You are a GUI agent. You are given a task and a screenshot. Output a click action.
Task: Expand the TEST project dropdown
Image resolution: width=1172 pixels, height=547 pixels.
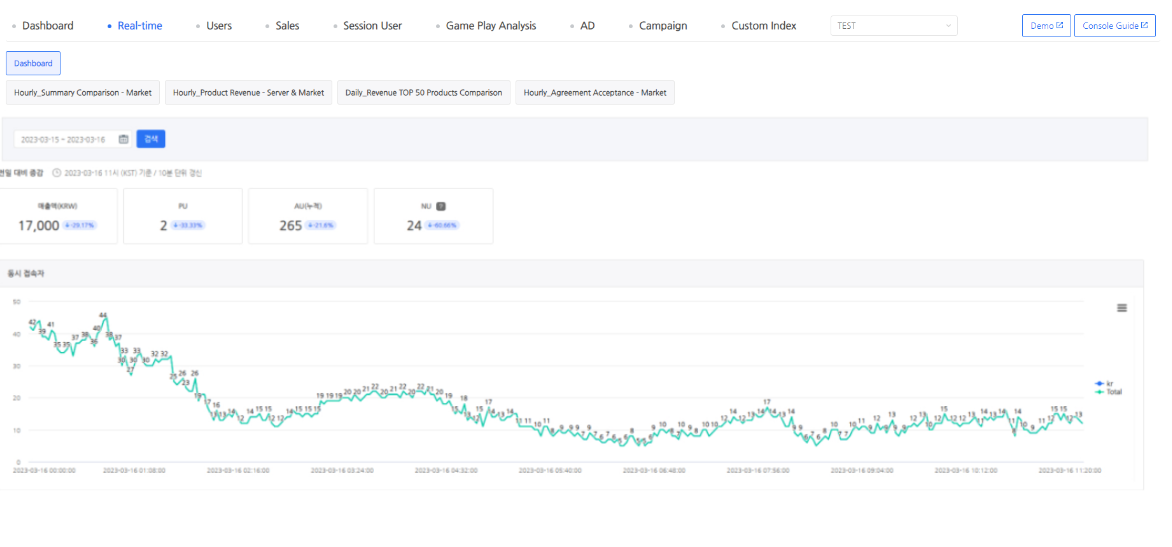click(x=893, y=26)
